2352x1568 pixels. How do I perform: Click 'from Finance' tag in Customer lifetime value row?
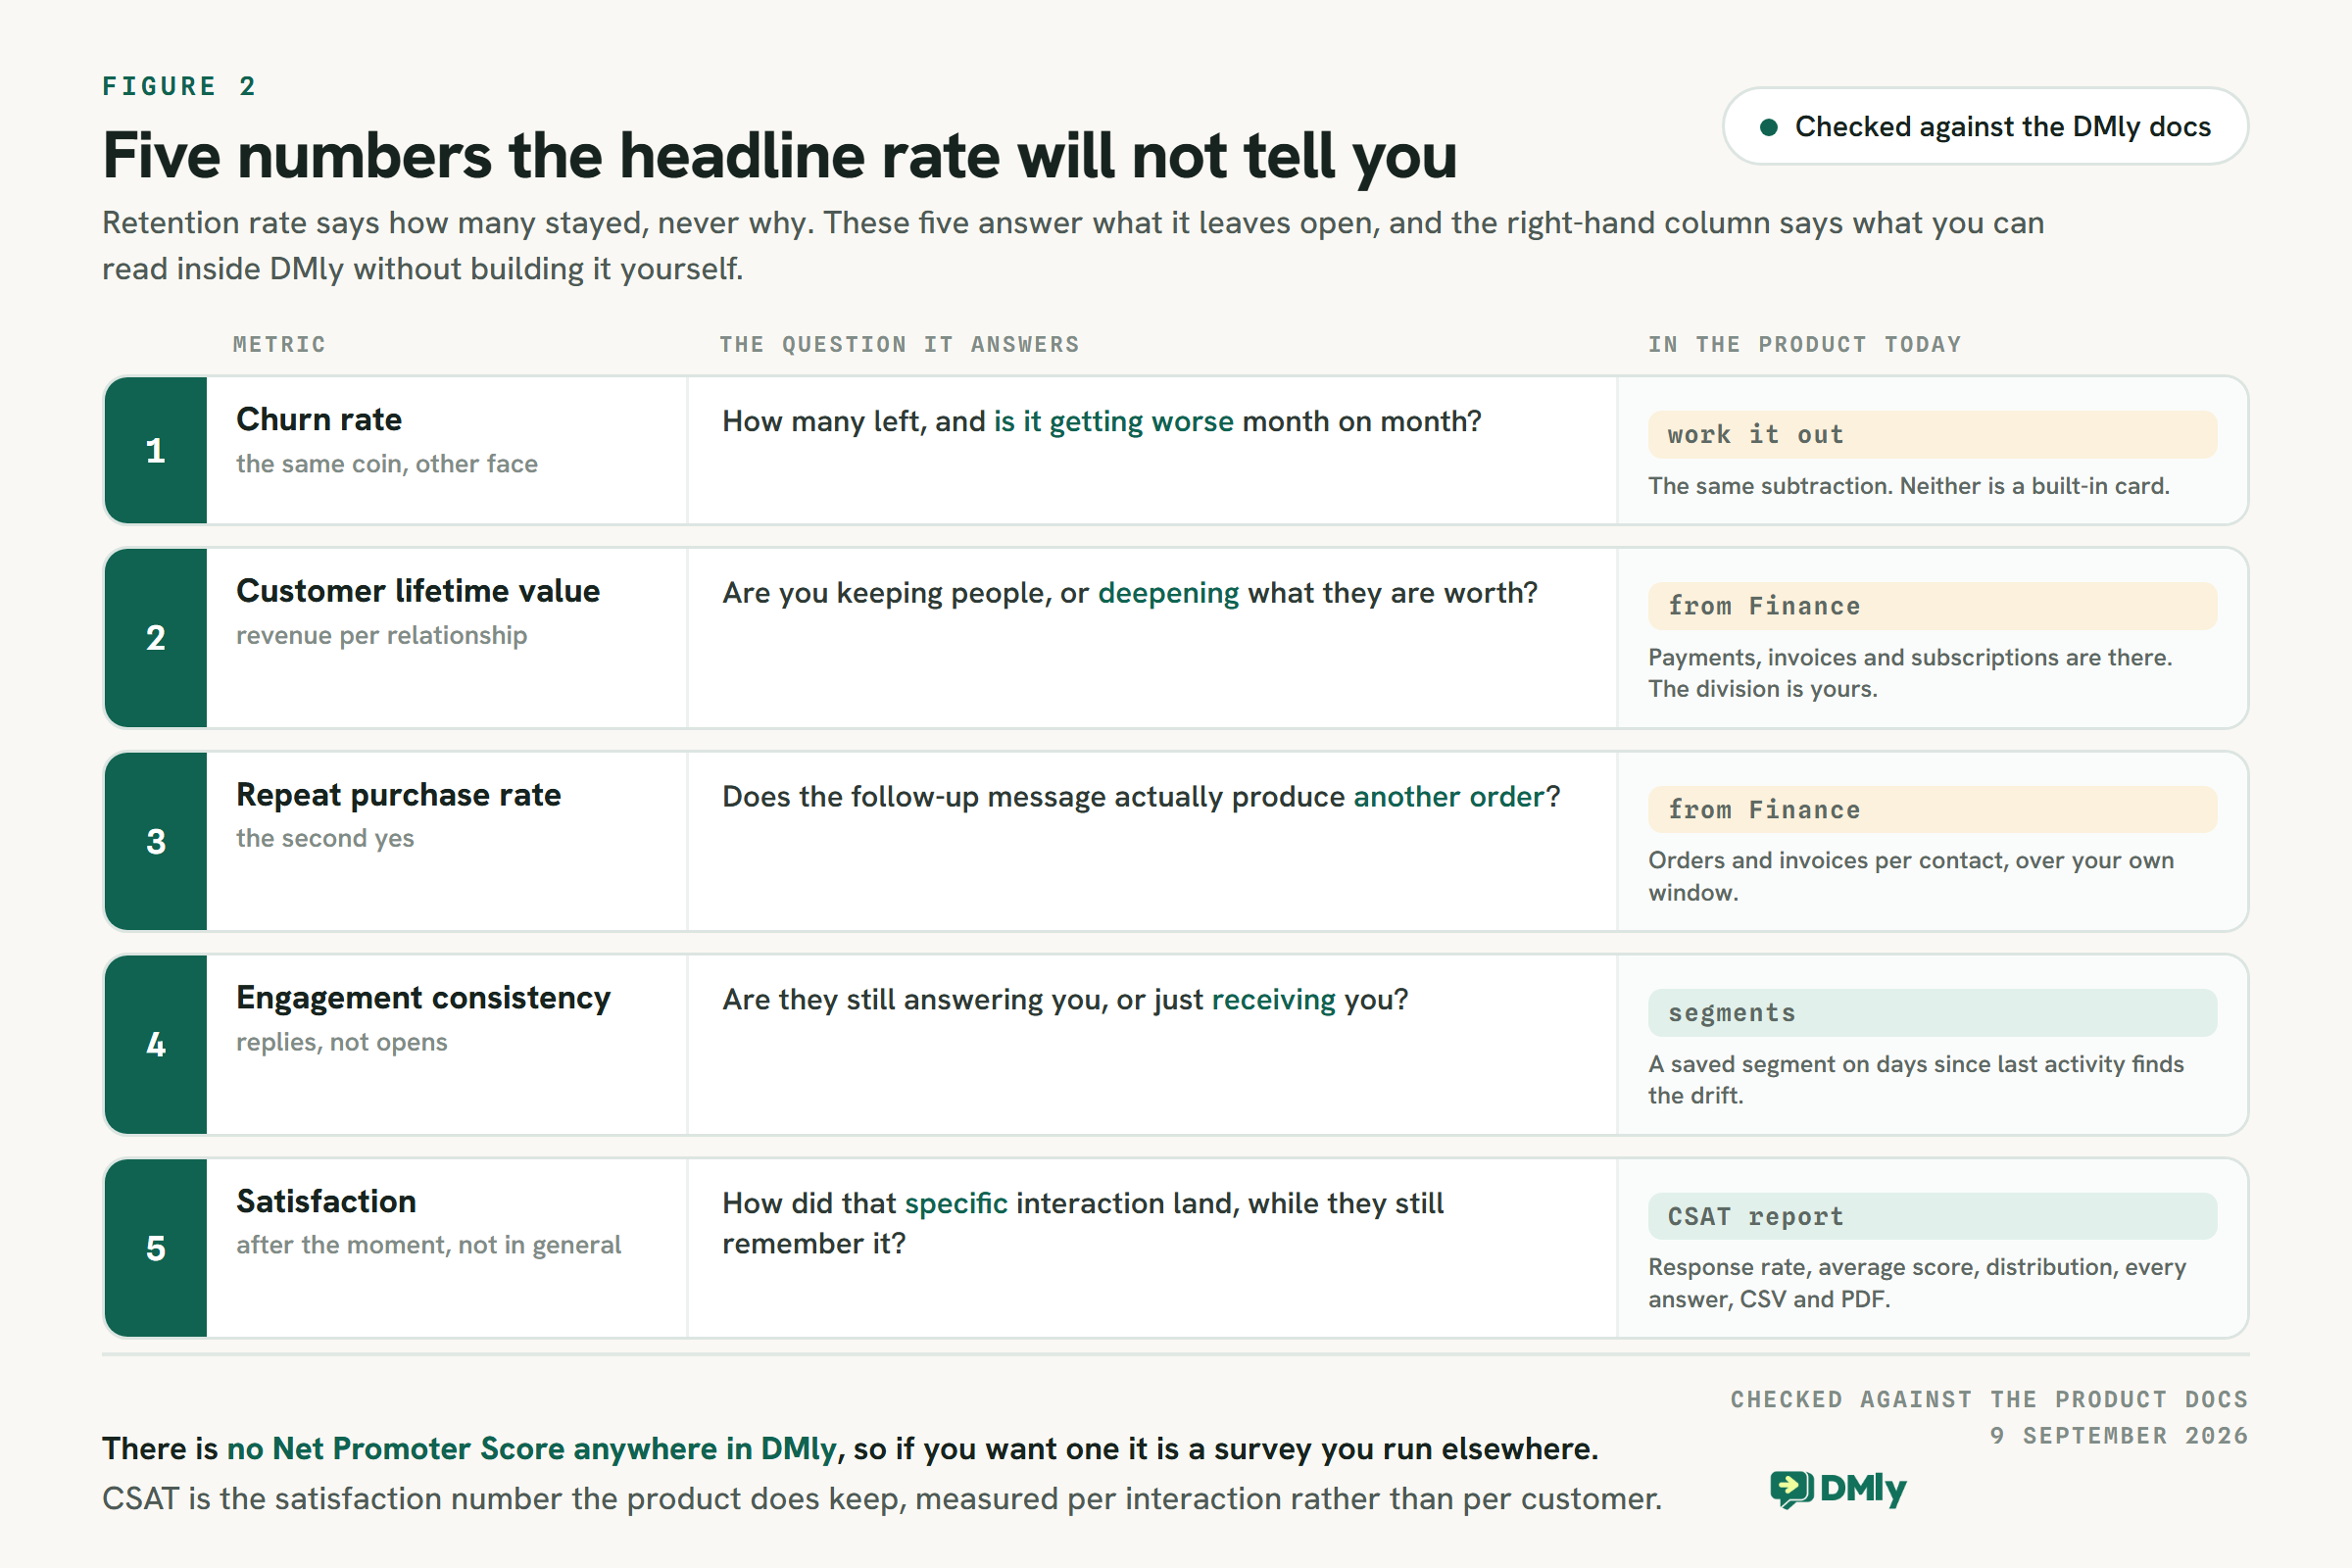[x=1932, y=606]
